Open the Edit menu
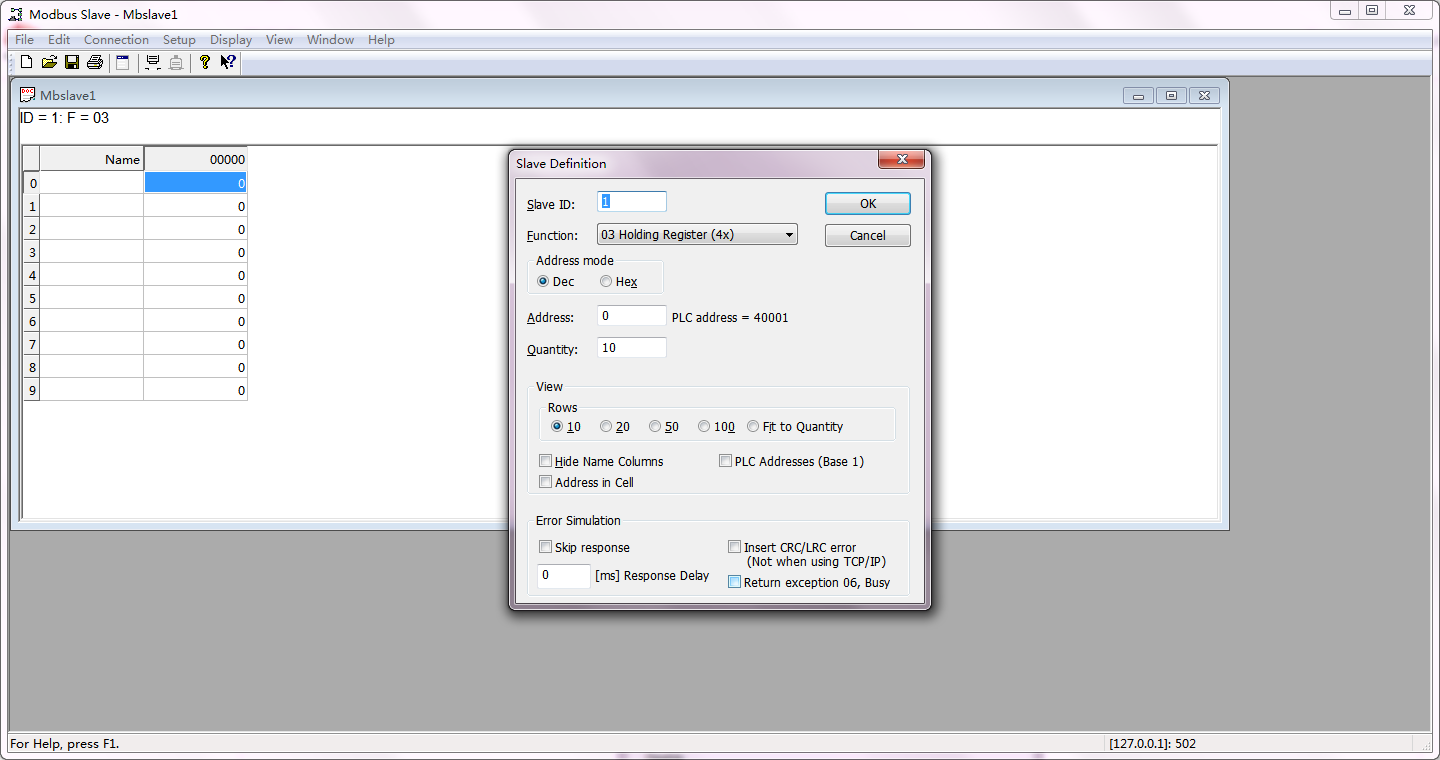 59,40
